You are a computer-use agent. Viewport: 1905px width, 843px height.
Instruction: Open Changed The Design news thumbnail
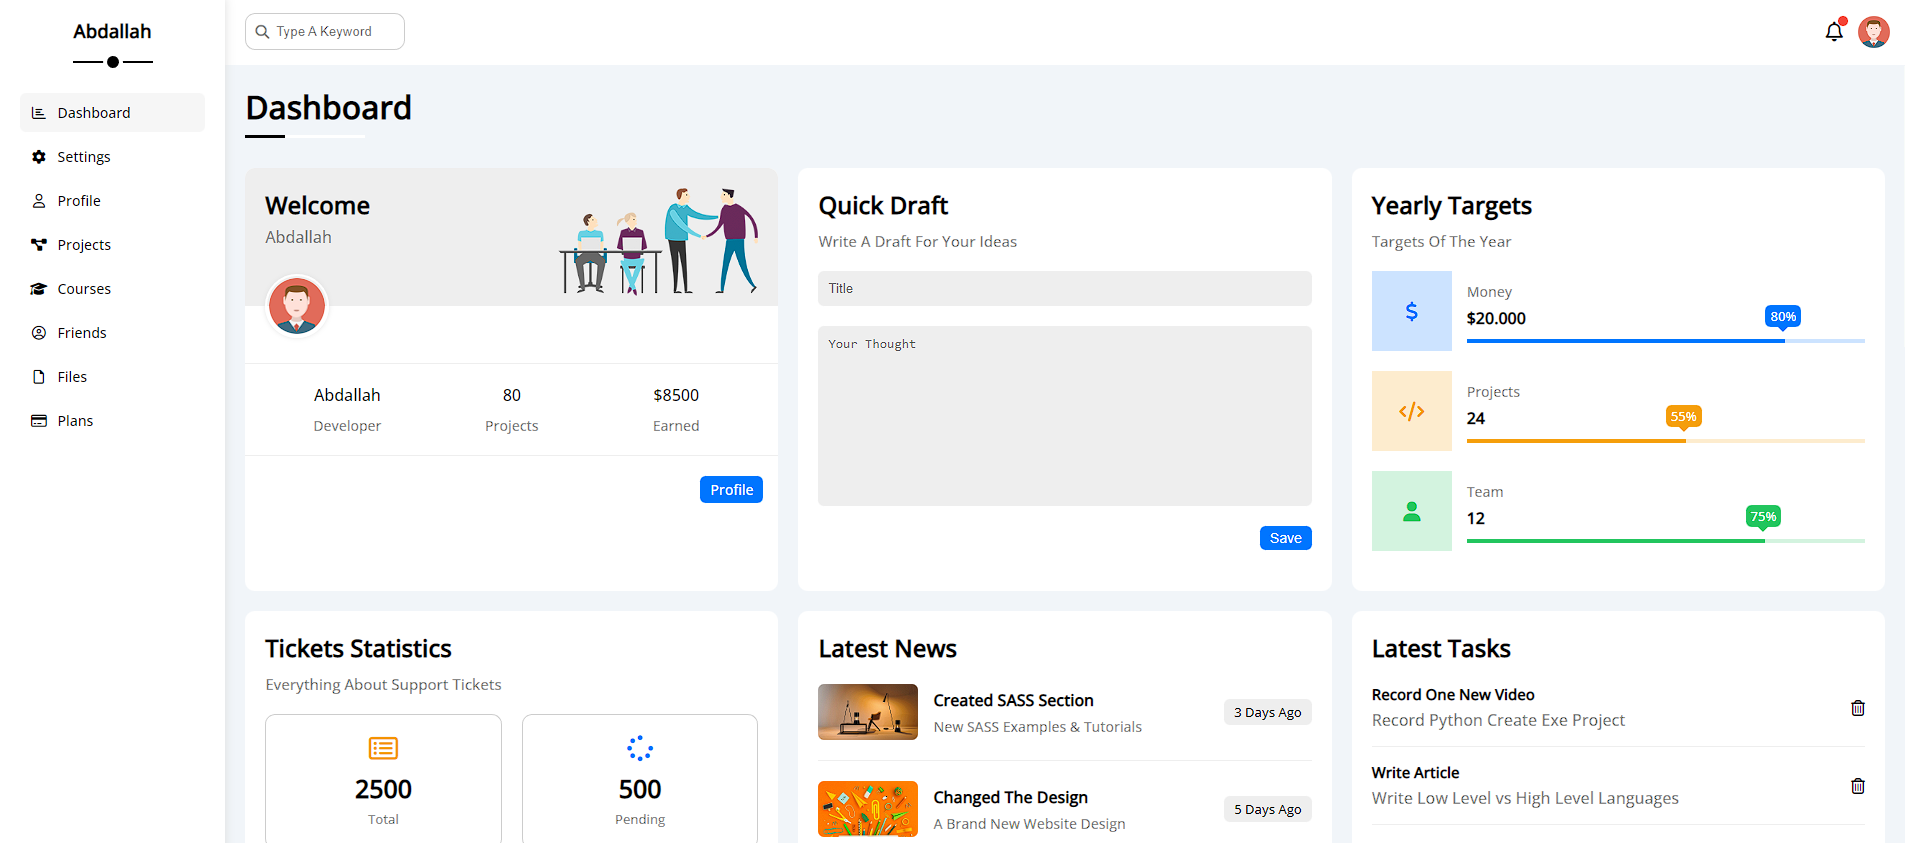click(868, 809)
